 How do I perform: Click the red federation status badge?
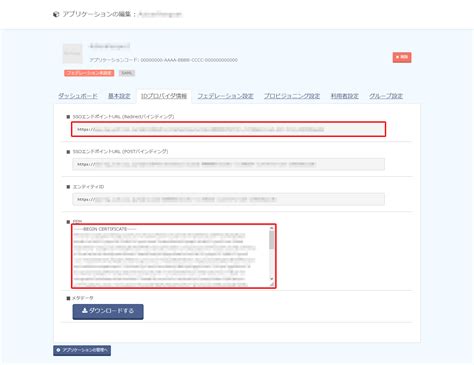pos(89,73)
